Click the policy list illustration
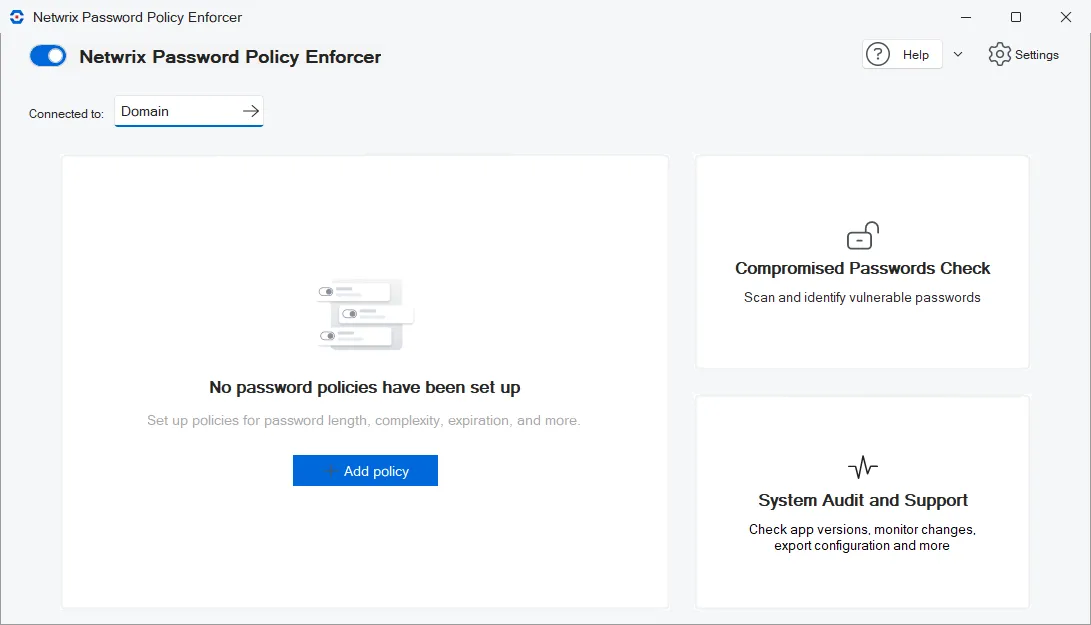Screen dimensions: 1091x625 pyautogui.click(x=365, y=314)
